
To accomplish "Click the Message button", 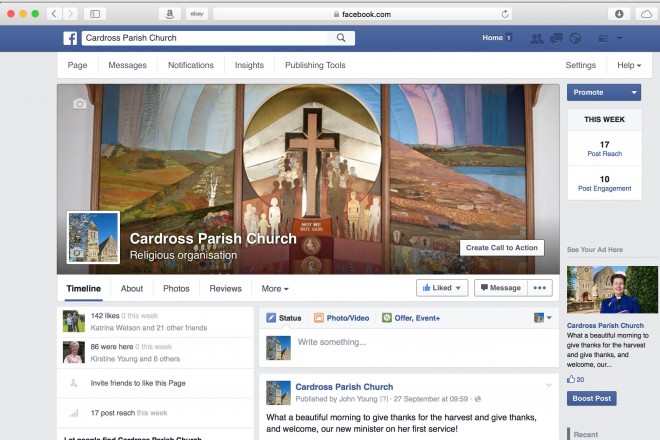I will [500, 288].
